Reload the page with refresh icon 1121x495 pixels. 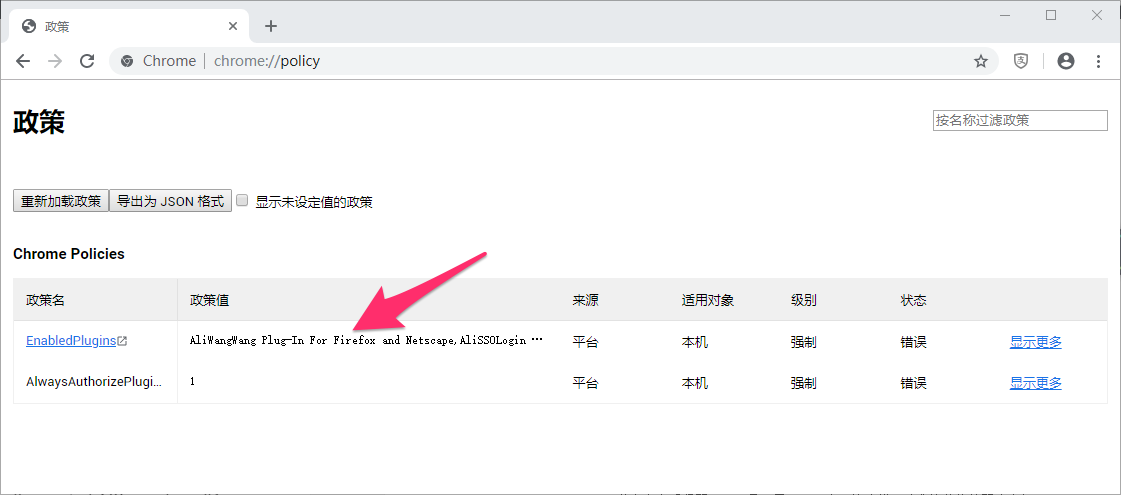[87, 62]
